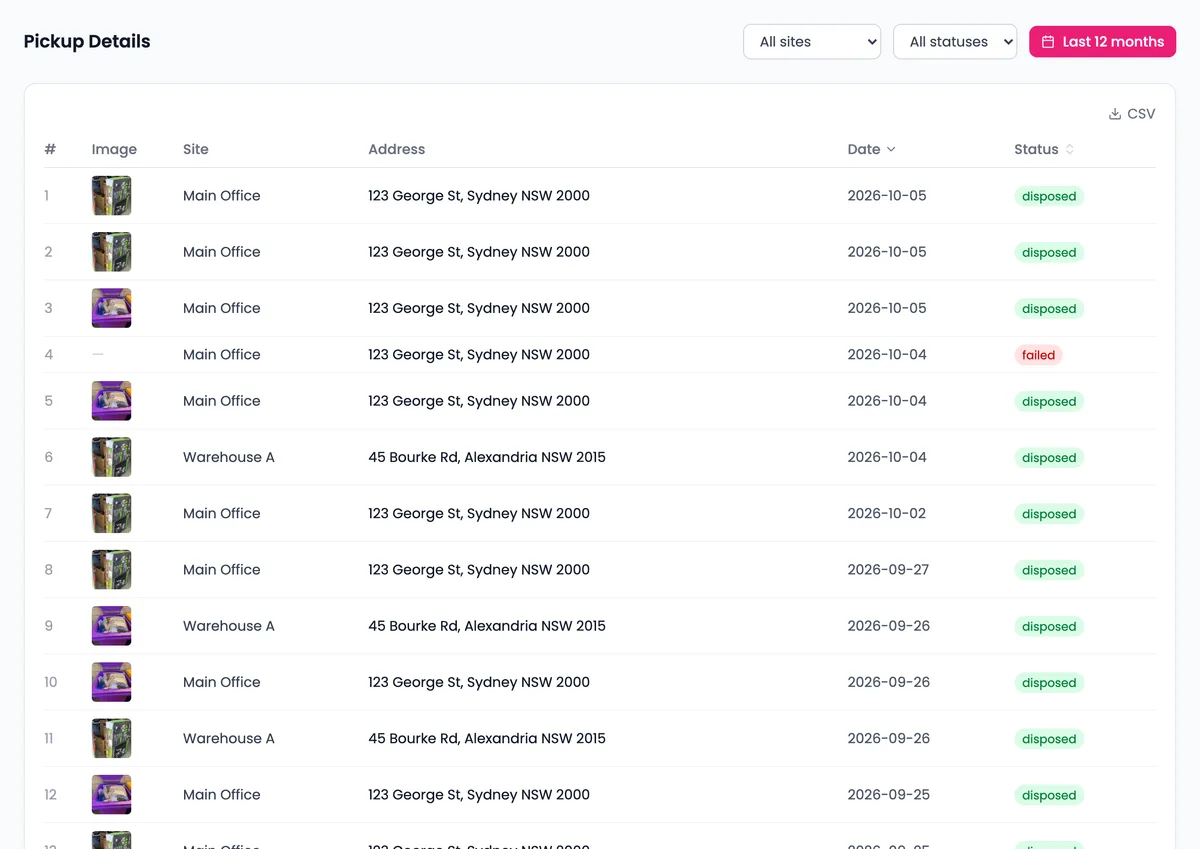The width and height of the screenshot is (1200, 849).
Task: Download the table as CSV
Action: pos(1132,114)
